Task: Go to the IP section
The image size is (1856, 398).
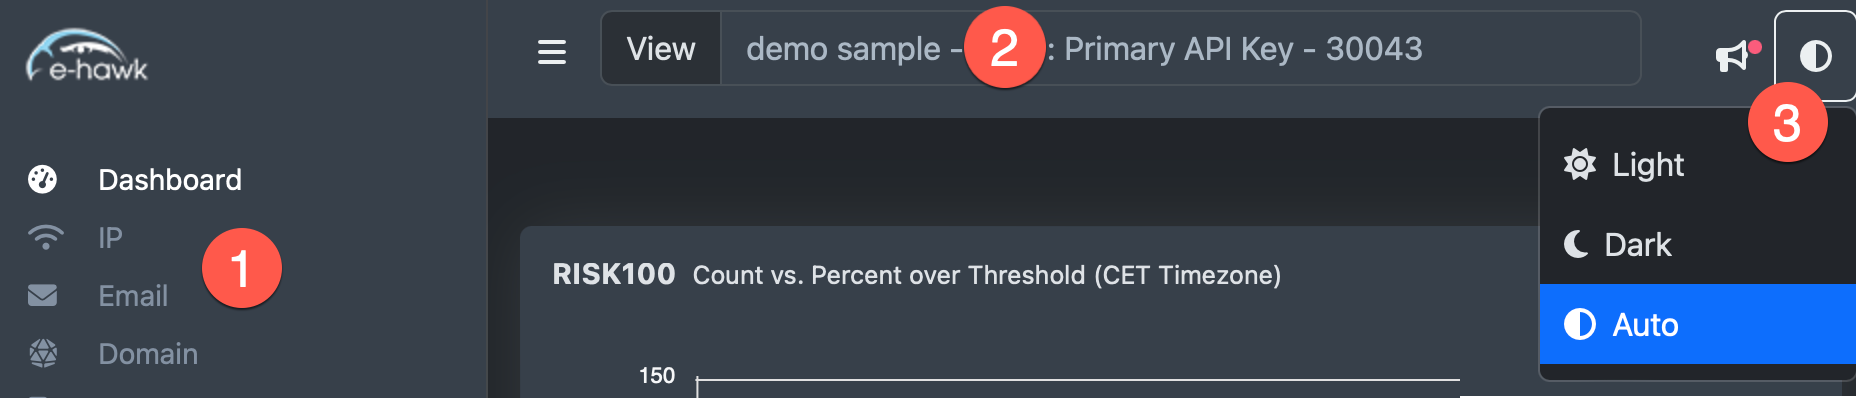Action: click(110, 238)
